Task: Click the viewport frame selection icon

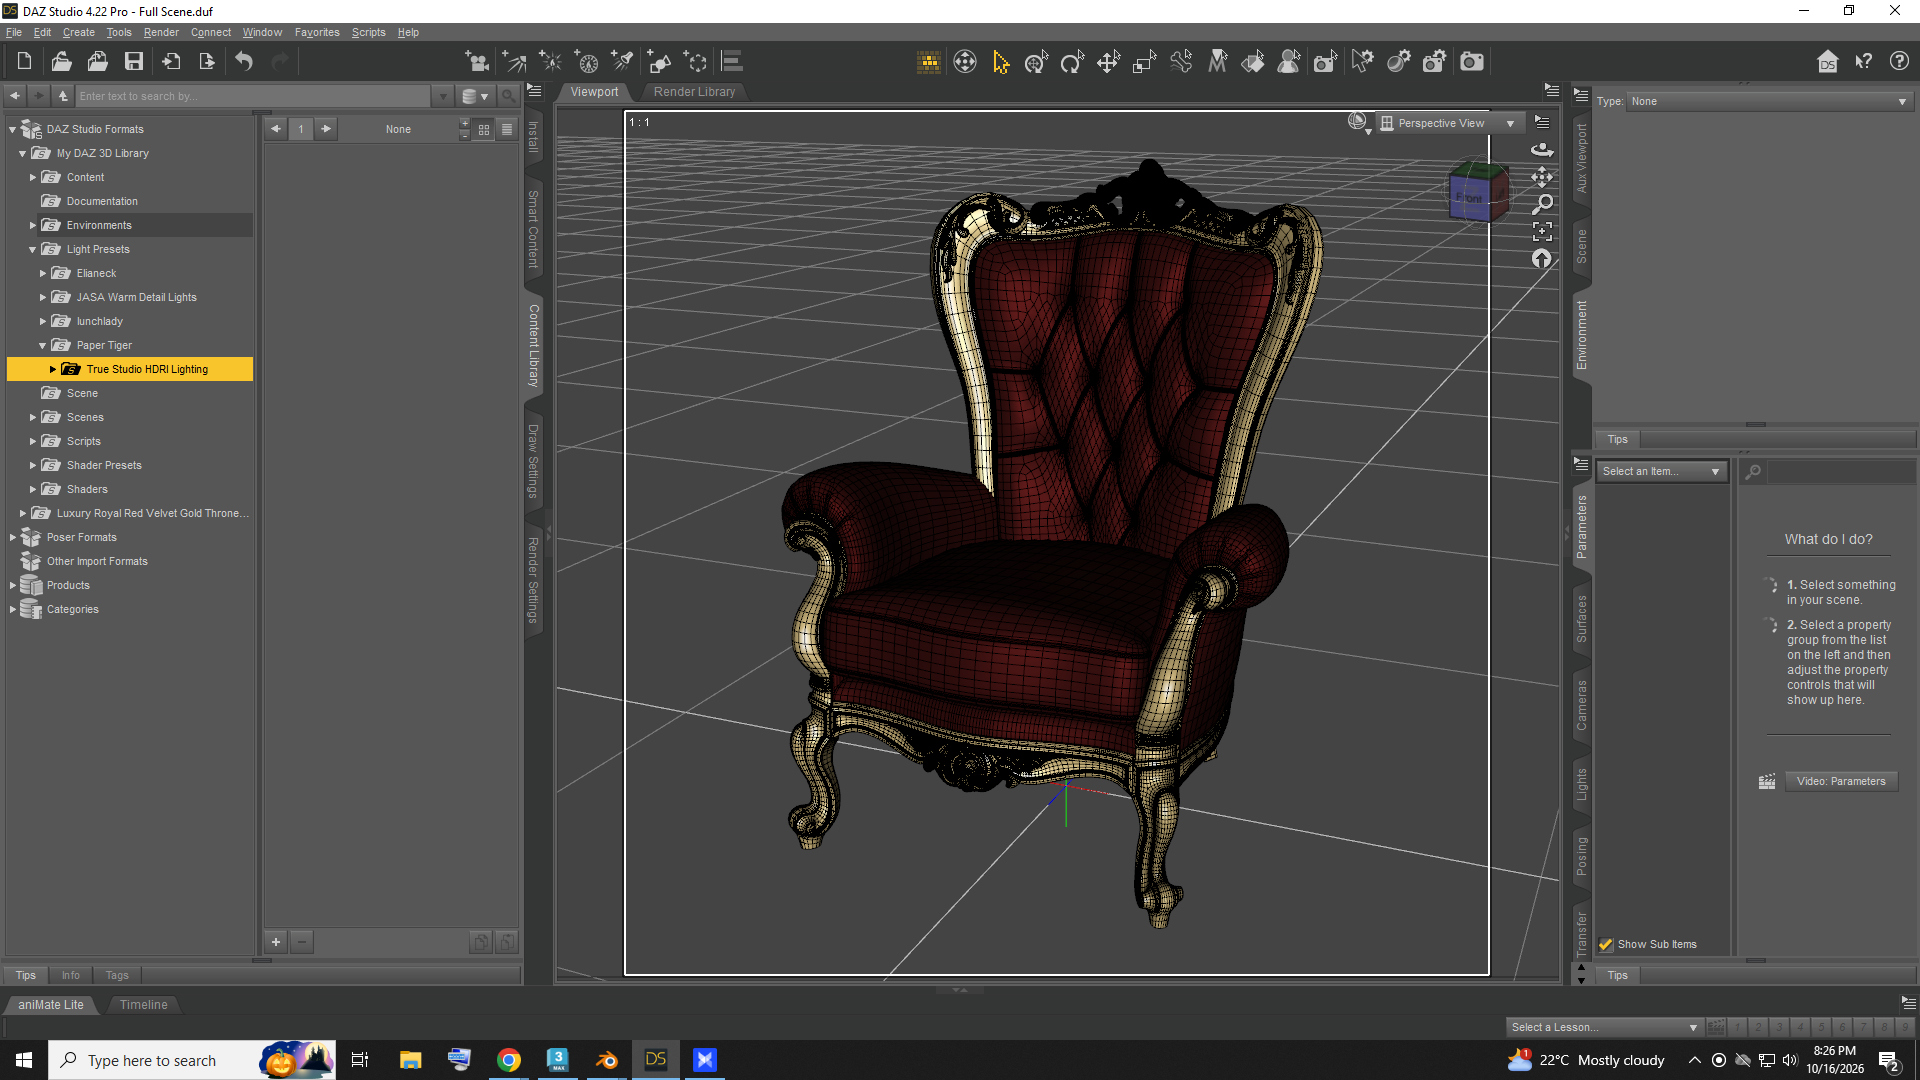Action: [1542, 231]
